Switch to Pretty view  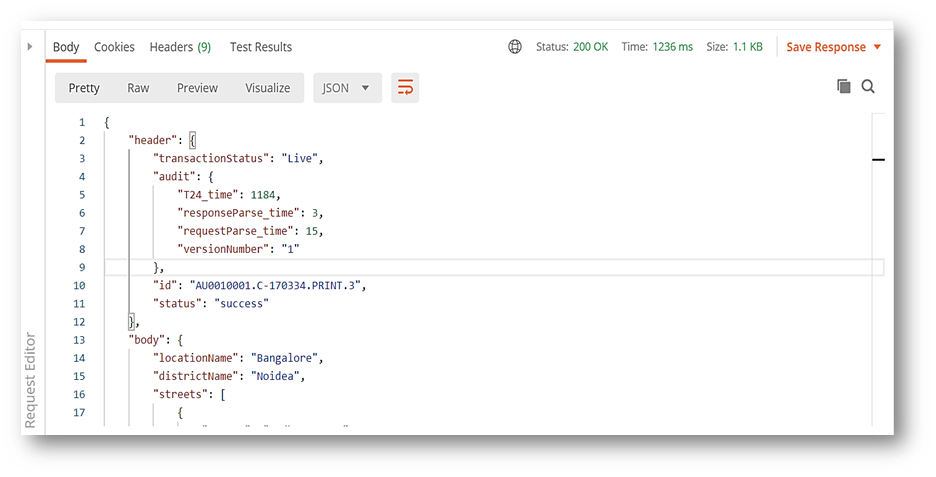pyautogui.click(x=84, y=88)
